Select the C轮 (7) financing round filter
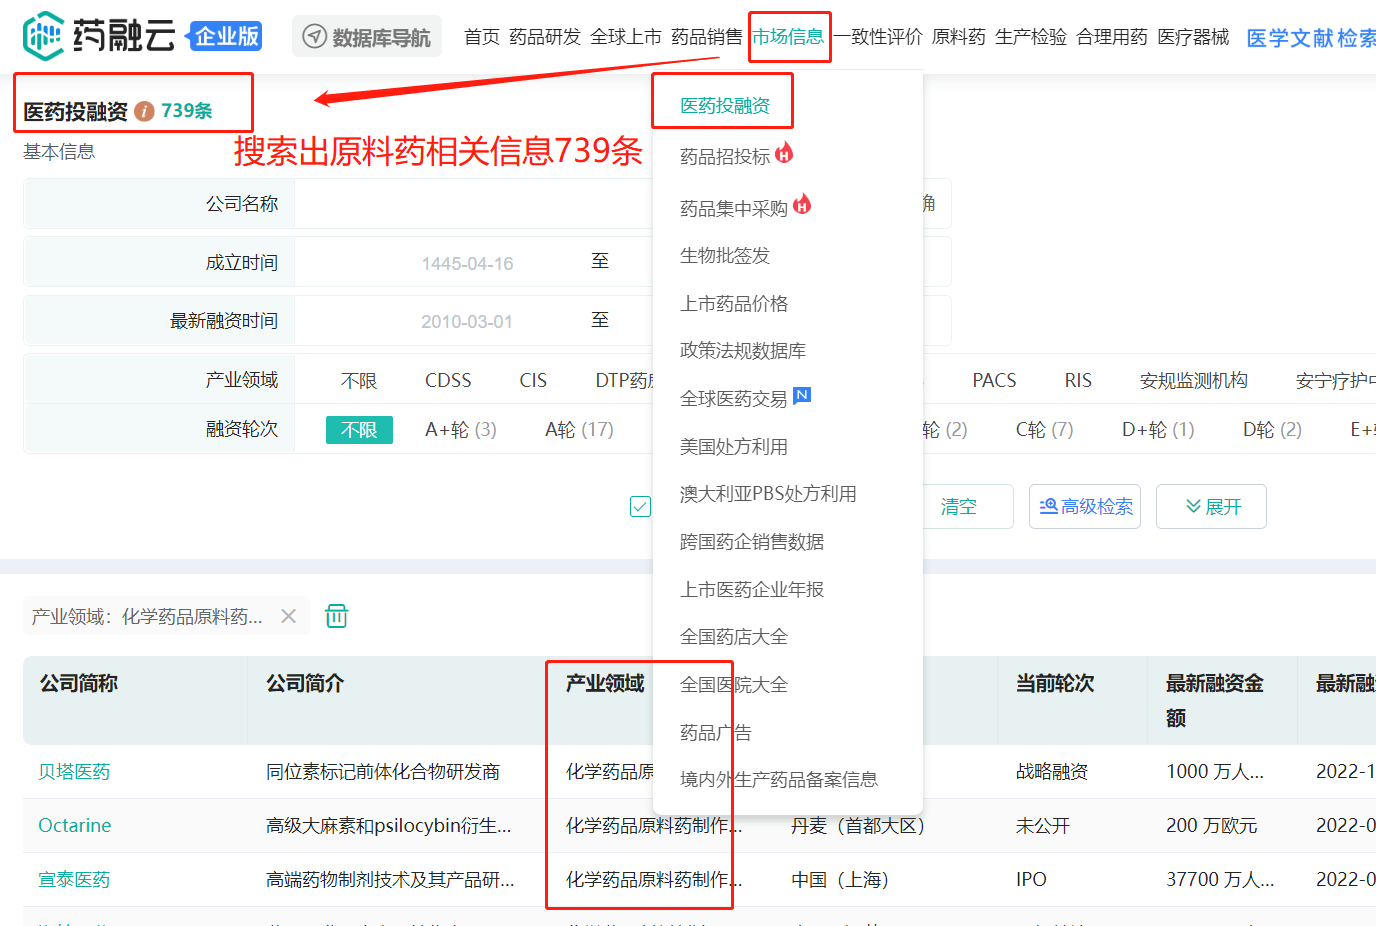The height and width of the screenshot is (926, 1376). (x=1044, y=430)
